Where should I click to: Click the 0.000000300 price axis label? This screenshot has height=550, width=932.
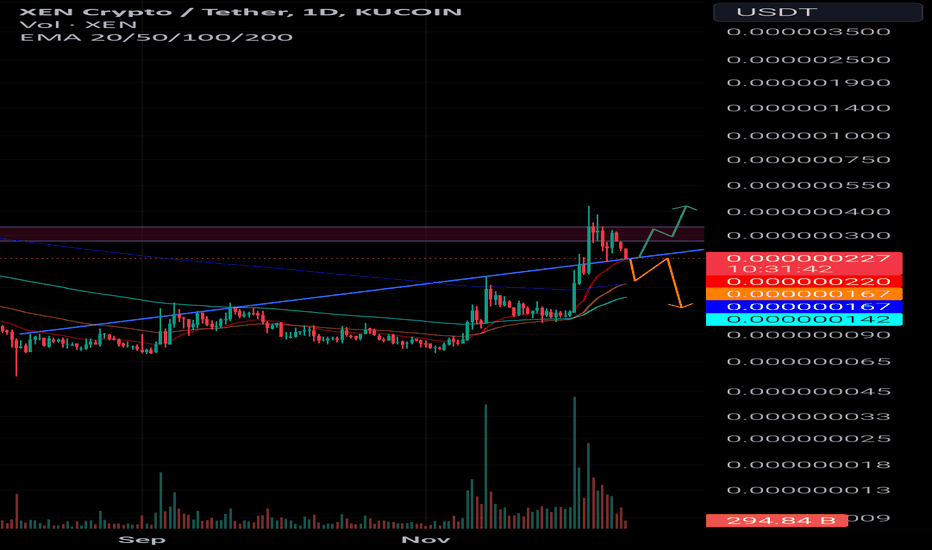click(x=808, y=235)
